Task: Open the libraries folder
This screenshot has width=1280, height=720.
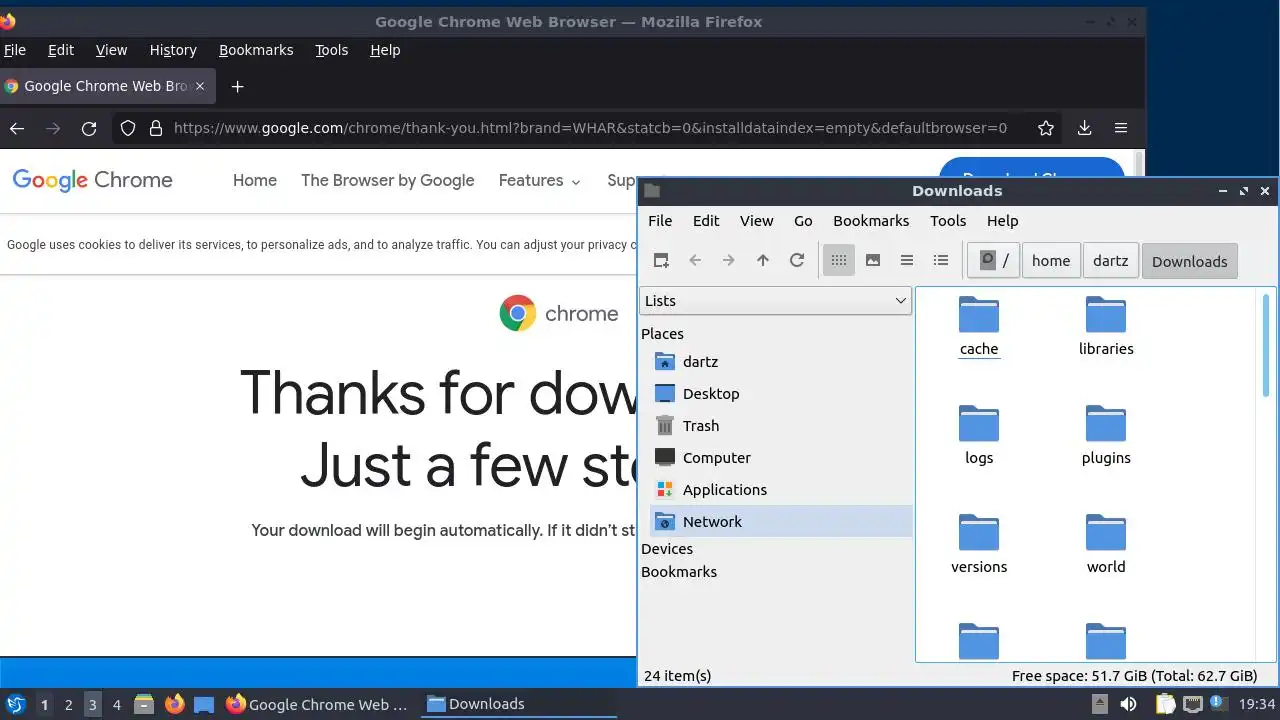Action: tap(1106, 326)
